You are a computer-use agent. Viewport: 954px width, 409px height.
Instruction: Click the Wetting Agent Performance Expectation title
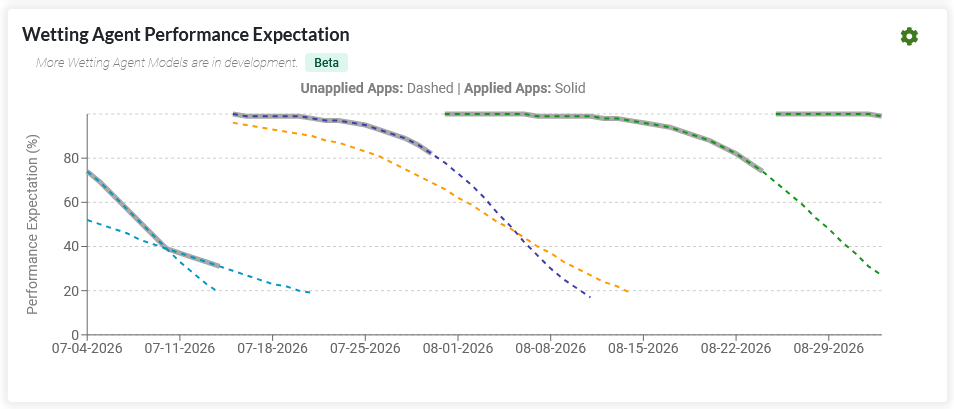186,35
